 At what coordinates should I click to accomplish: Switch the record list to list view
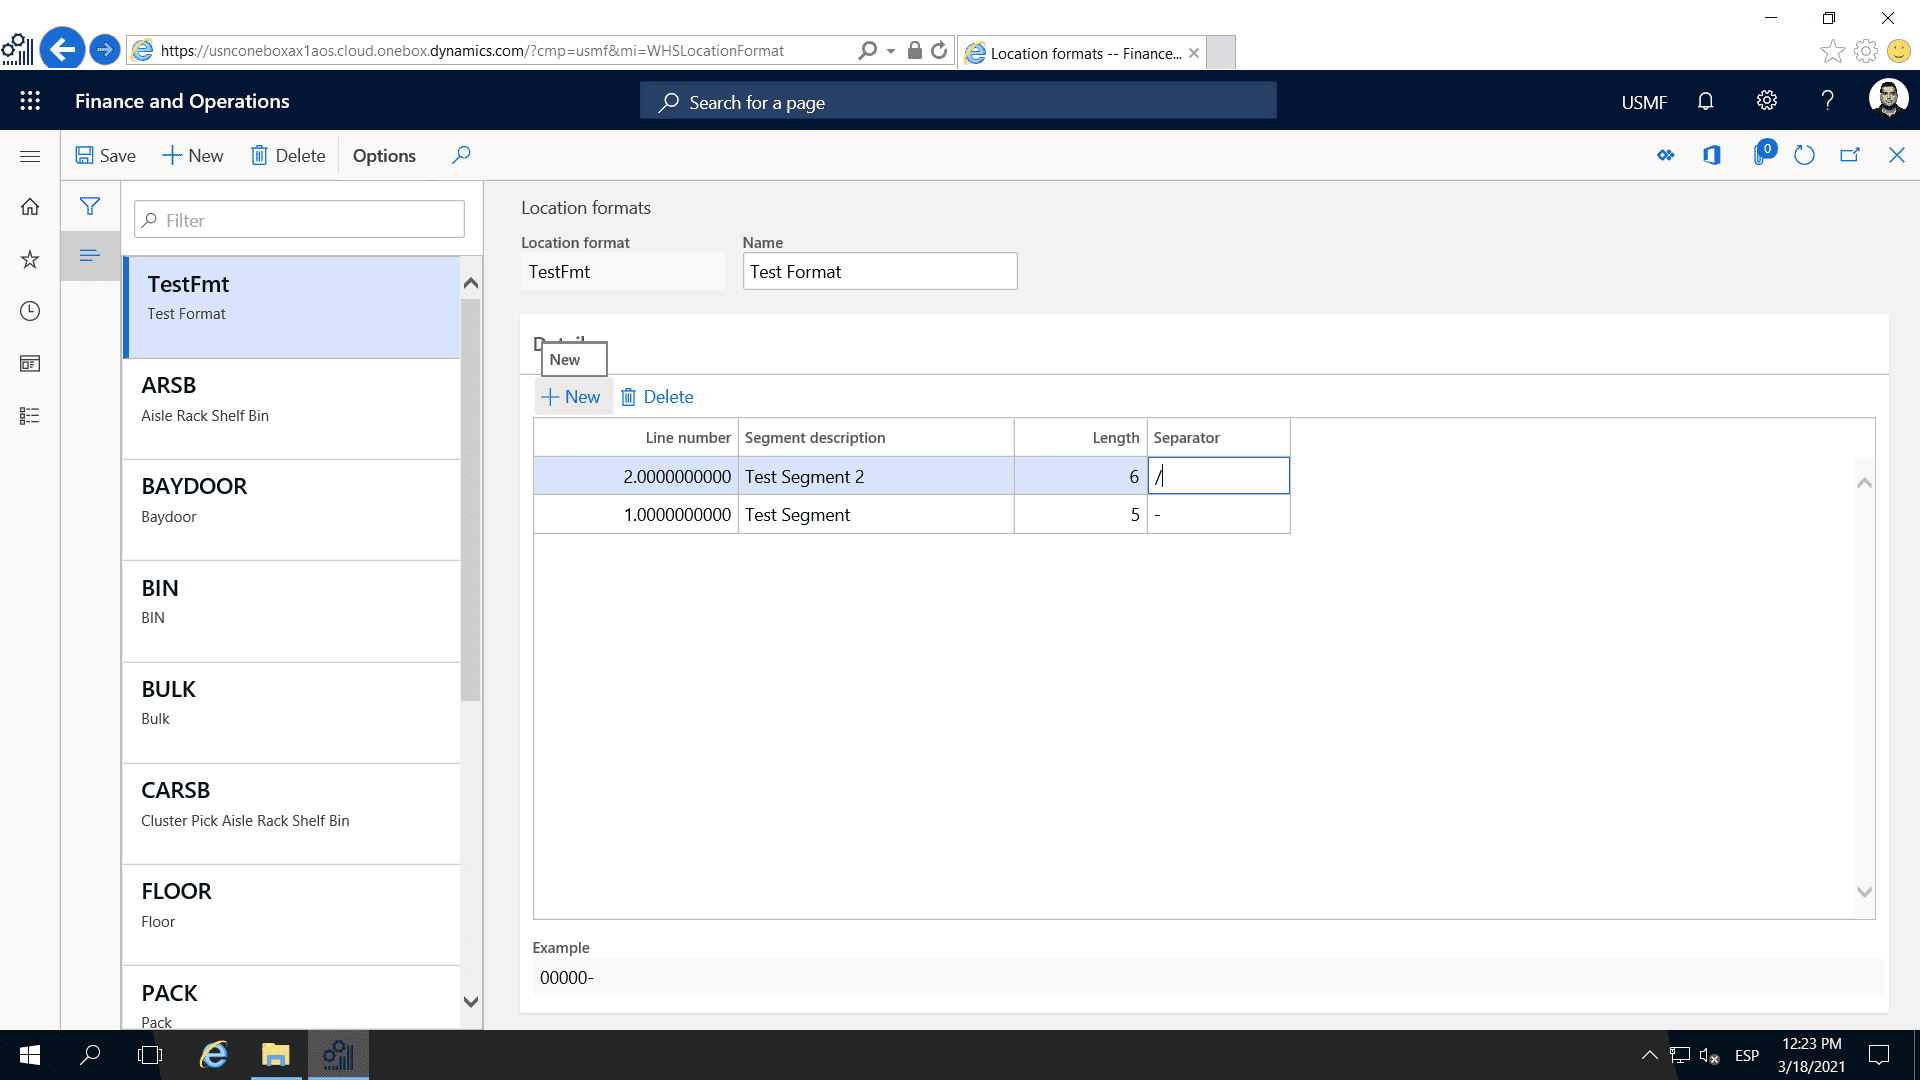90,256
